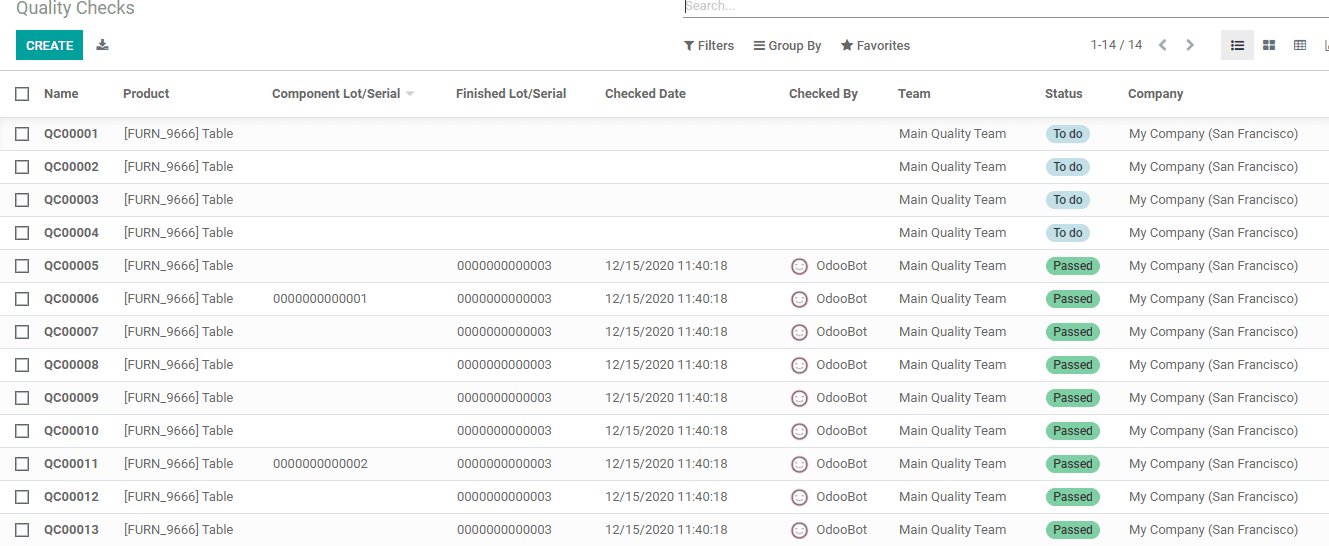Click checked date in QC00009 row

(x=666, y=398)
